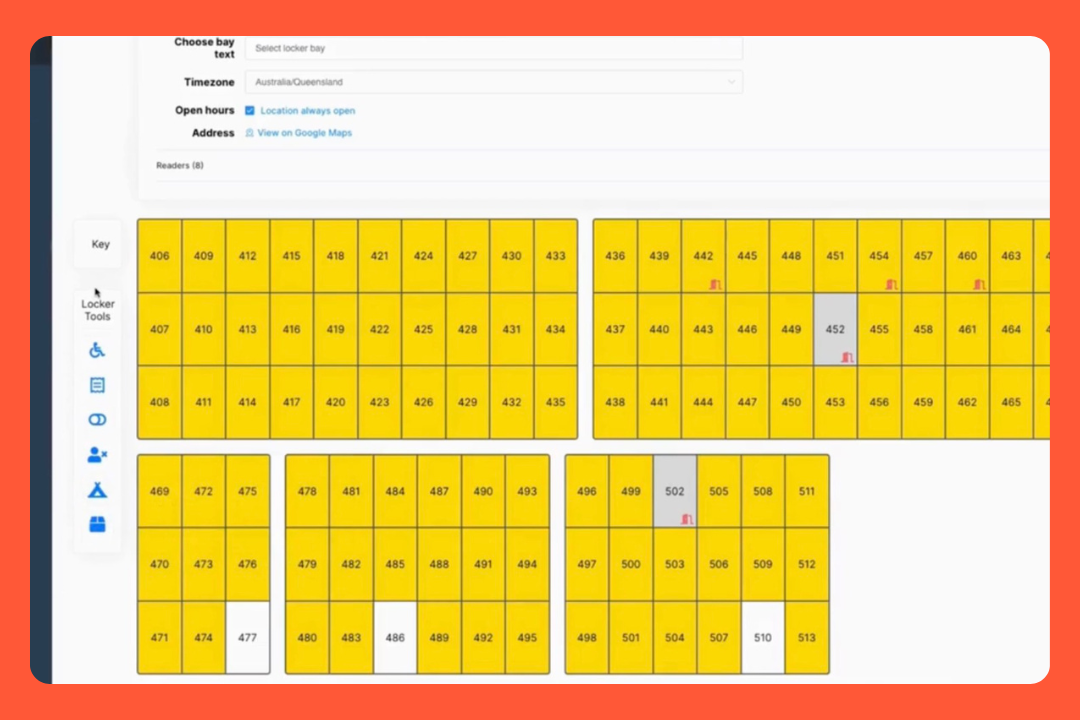This screenshot has height=720, width=1080.
Task: Select locker 508
Action: click(762, 491)
